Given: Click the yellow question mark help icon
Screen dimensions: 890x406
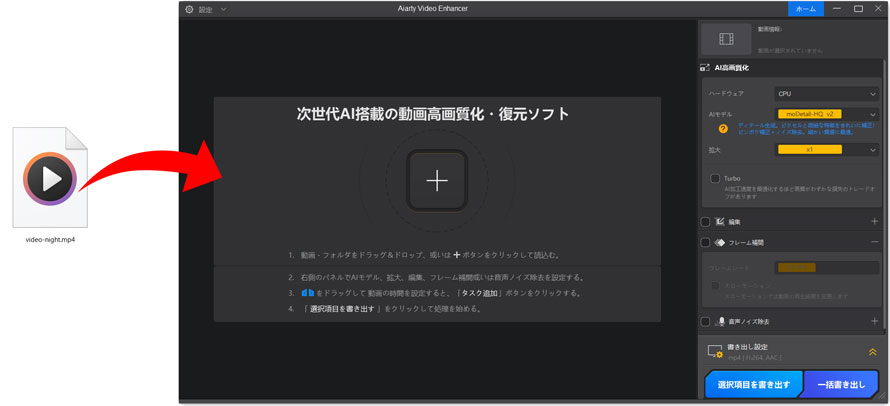Looking at the screenshot, I should point(723,129).
